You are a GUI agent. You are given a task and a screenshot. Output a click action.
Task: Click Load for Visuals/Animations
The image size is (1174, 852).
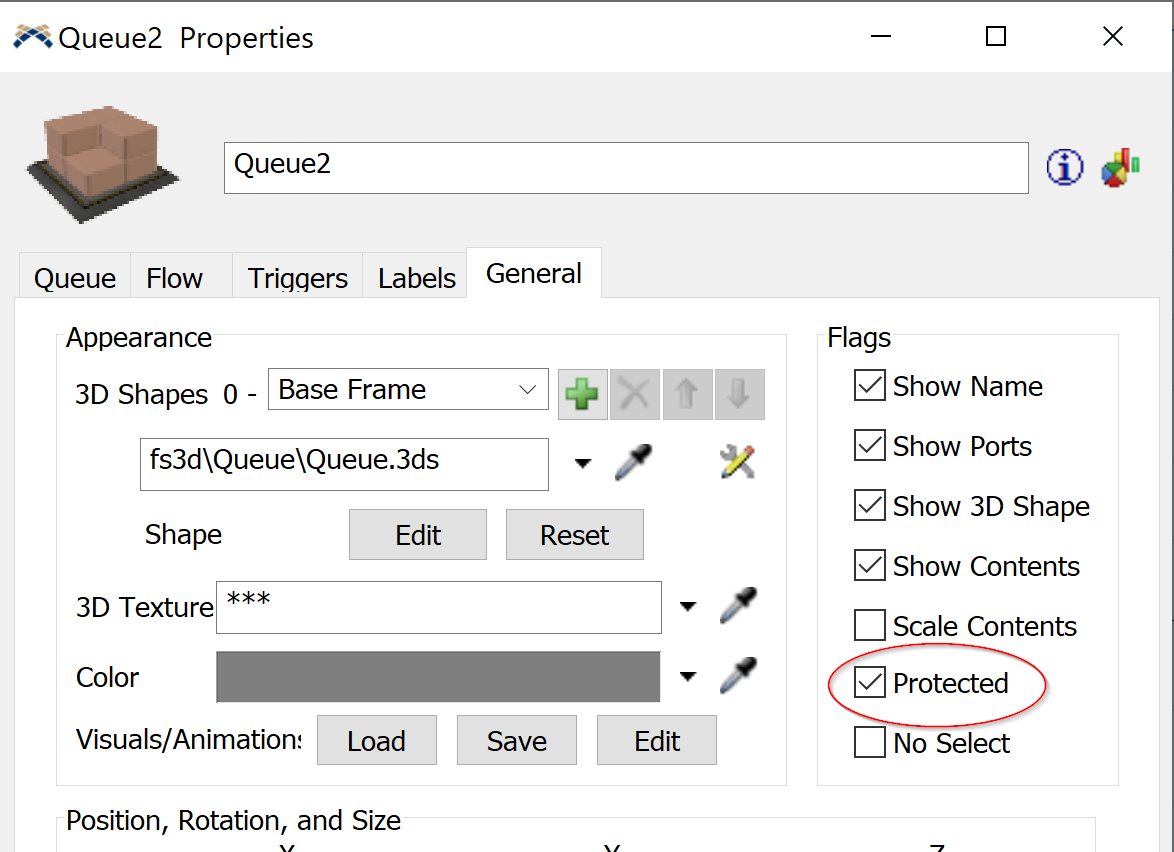coord(376,741)
